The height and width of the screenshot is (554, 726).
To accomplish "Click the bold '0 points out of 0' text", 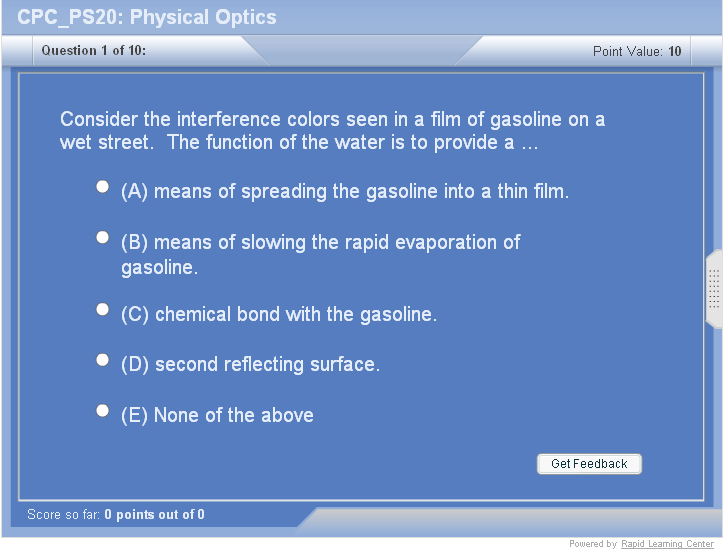I will (x=154, y=515).
